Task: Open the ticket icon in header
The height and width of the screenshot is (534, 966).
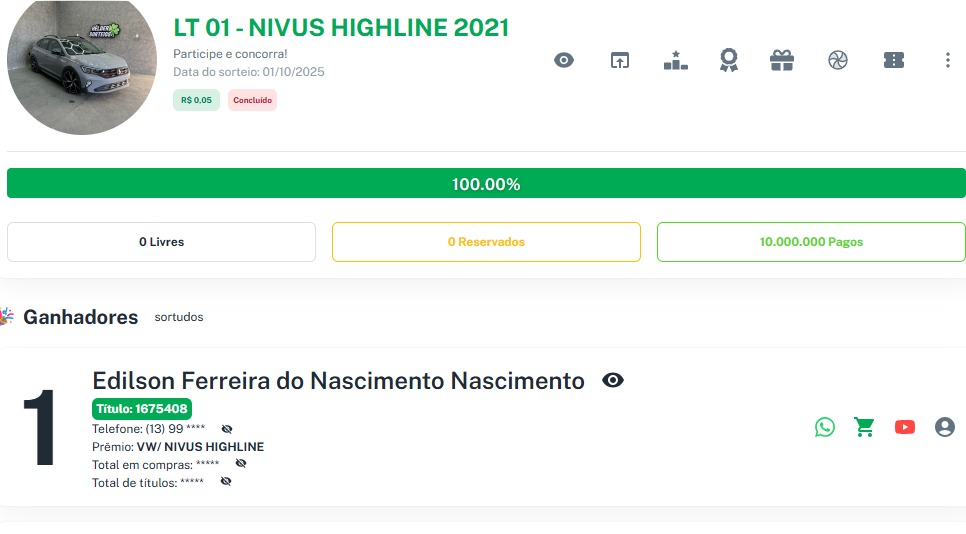Action: click(894, 60)
